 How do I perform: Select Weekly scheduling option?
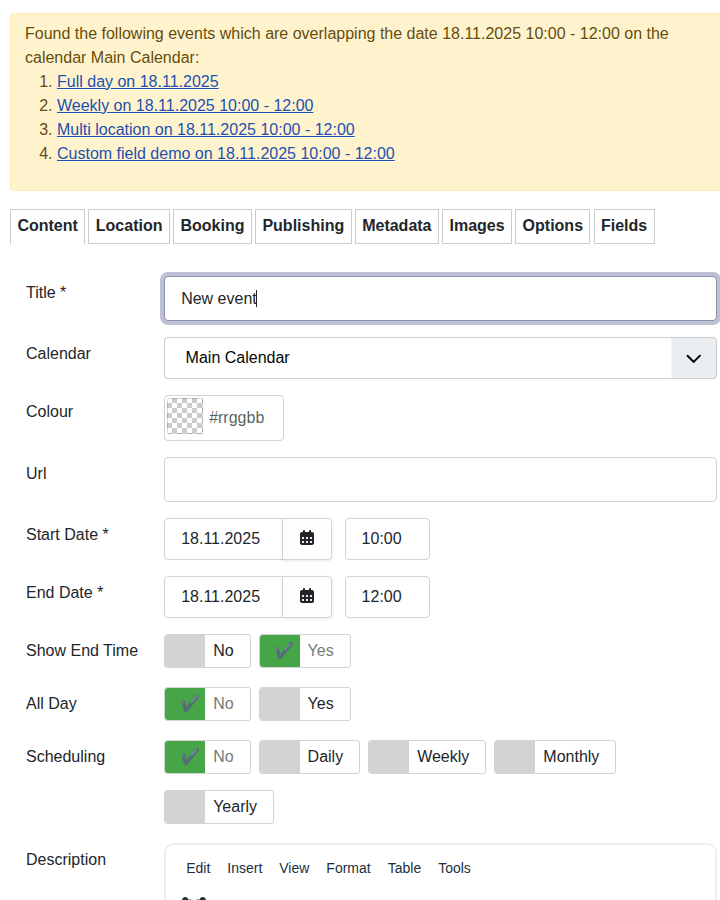426,757
